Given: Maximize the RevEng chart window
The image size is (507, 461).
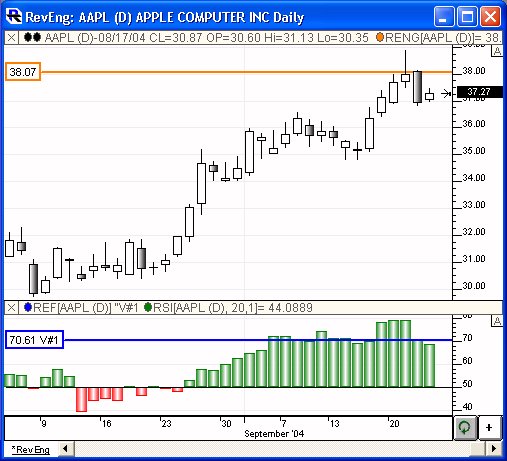Looking at the screenshot, I should pos(467,16).
